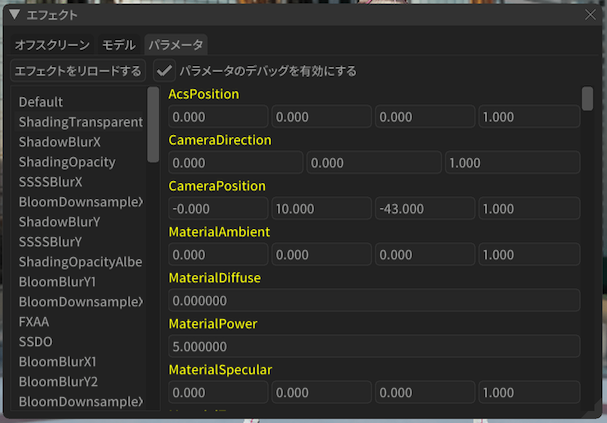Switch to the モデル tab
The width and height of the screenshot is (607, 423).
pos(119,45)
